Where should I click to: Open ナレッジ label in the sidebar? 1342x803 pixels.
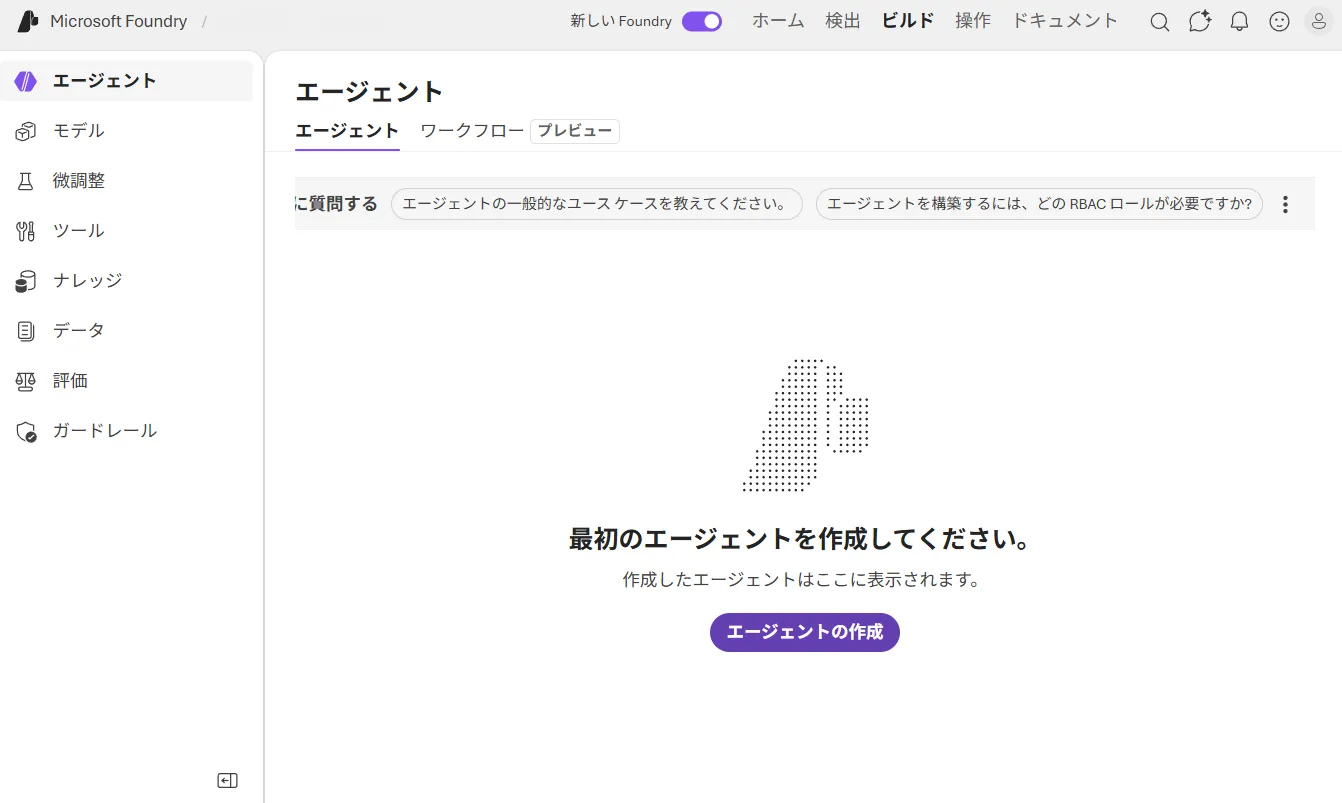coord(88,281)
